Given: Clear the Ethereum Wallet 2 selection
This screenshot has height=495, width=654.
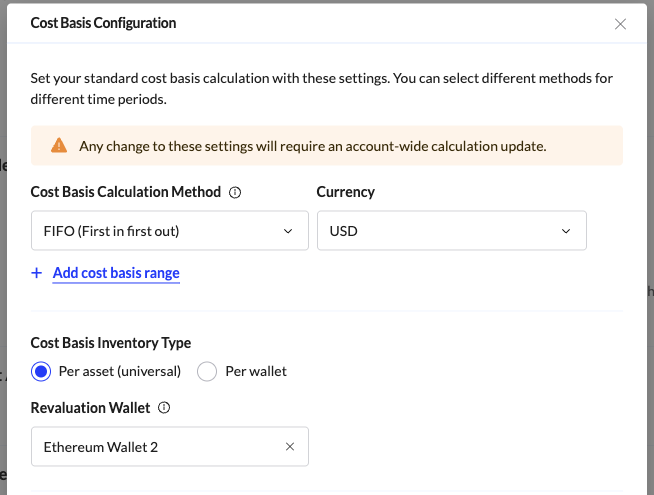Looking at the screenshot, I should (x=290, y=447).
